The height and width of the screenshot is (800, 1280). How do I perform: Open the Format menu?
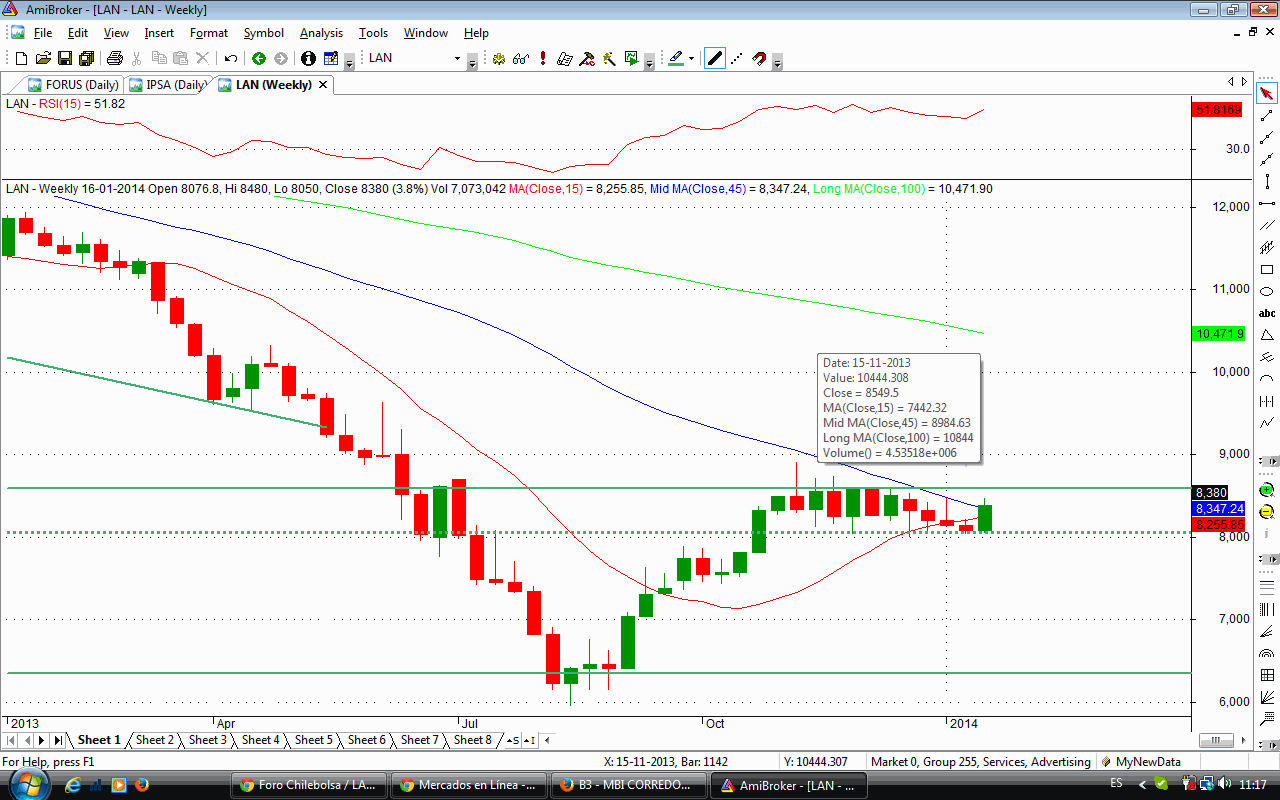pyautogui.click(x=209, y=33)
